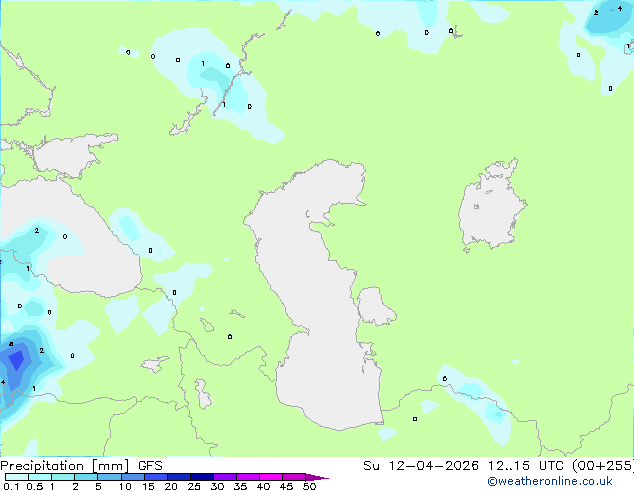This screenshot has height=490, width=634.
Task: Click the 35–40 mm purple-magenta legend swatch
Action: pyautogui.click(x=247, y=477)
